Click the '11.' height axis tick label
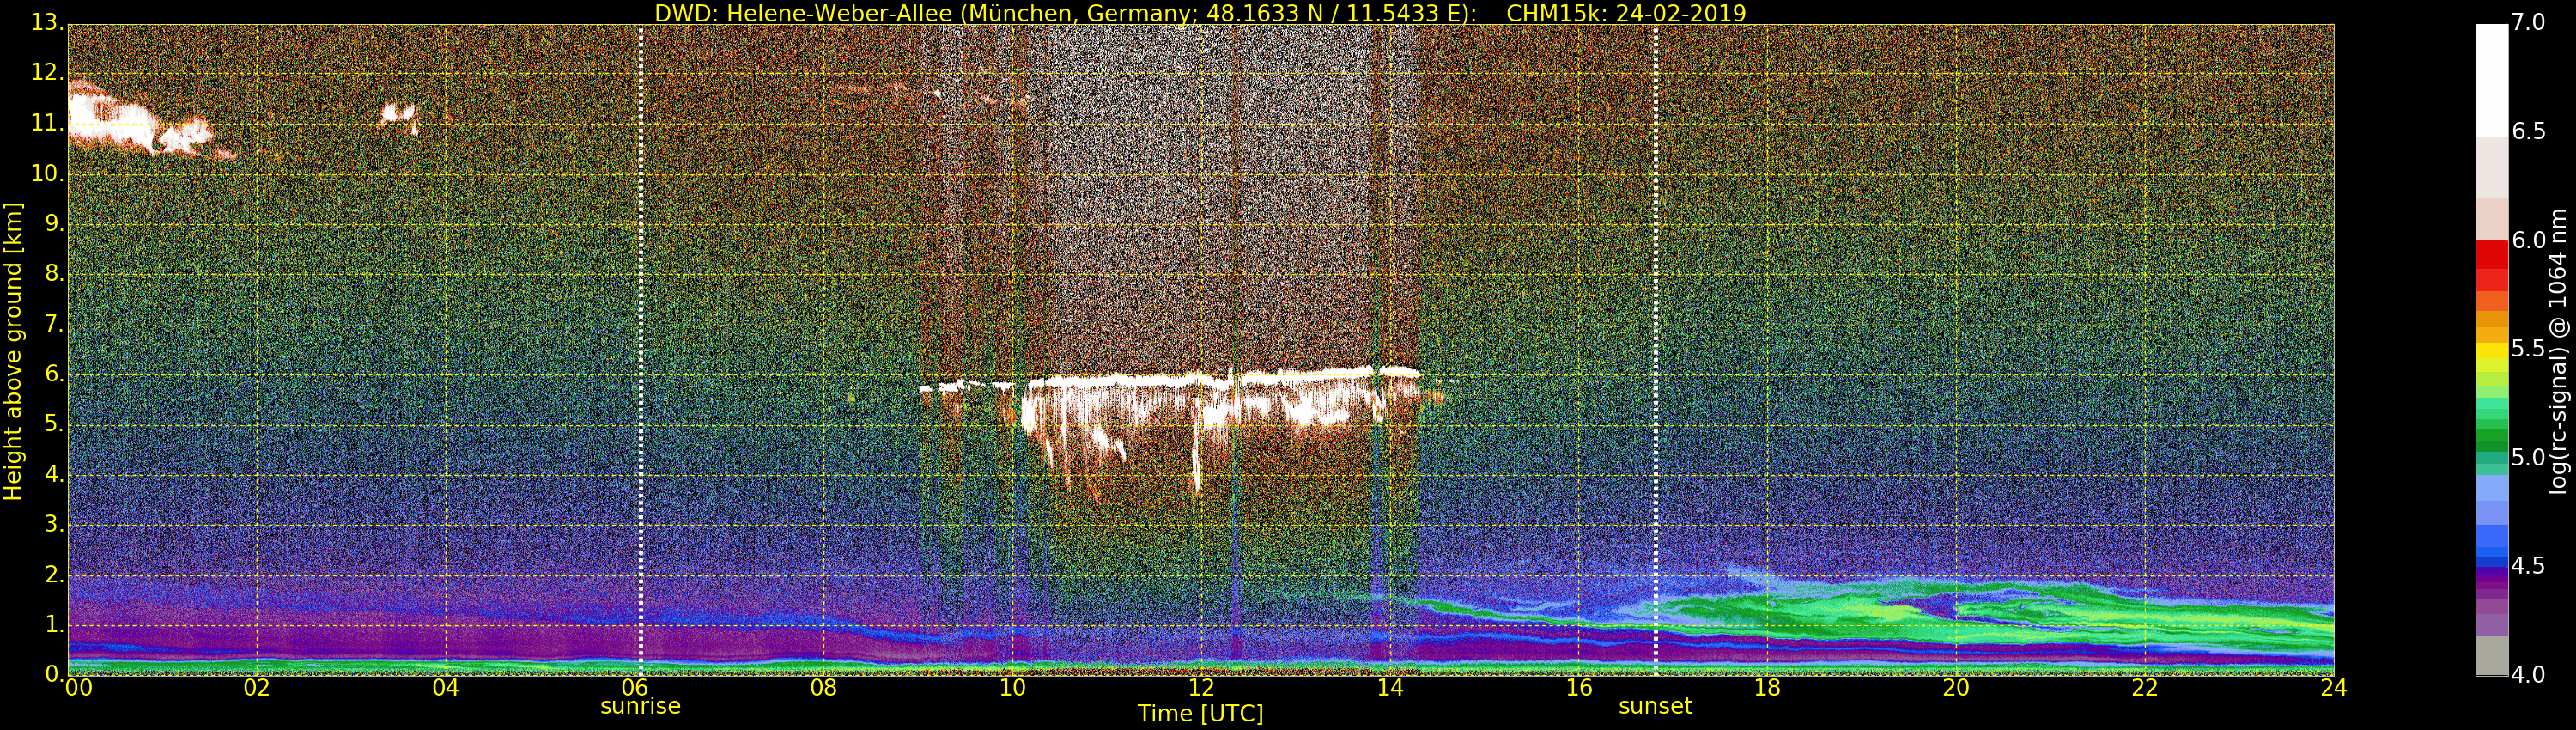This screenshot has width=2576, height=730. [x=47, y=123]
